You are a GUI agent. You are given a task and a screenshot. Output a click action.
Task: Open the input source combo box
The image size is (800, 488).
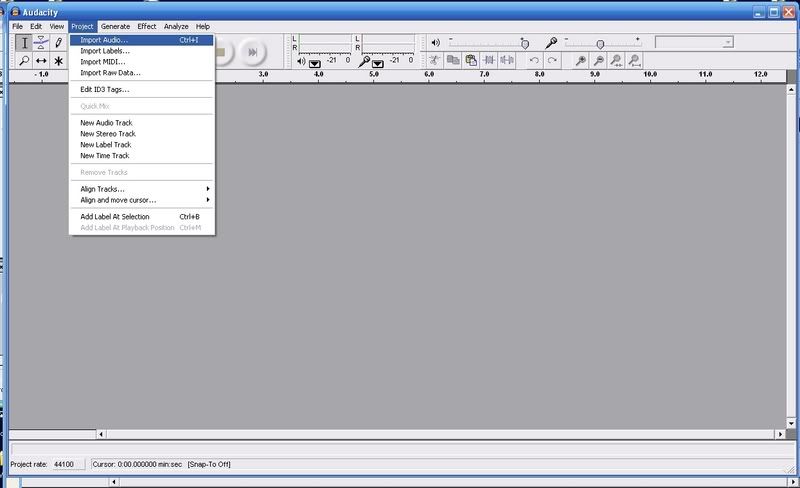[x=694, y=42]
